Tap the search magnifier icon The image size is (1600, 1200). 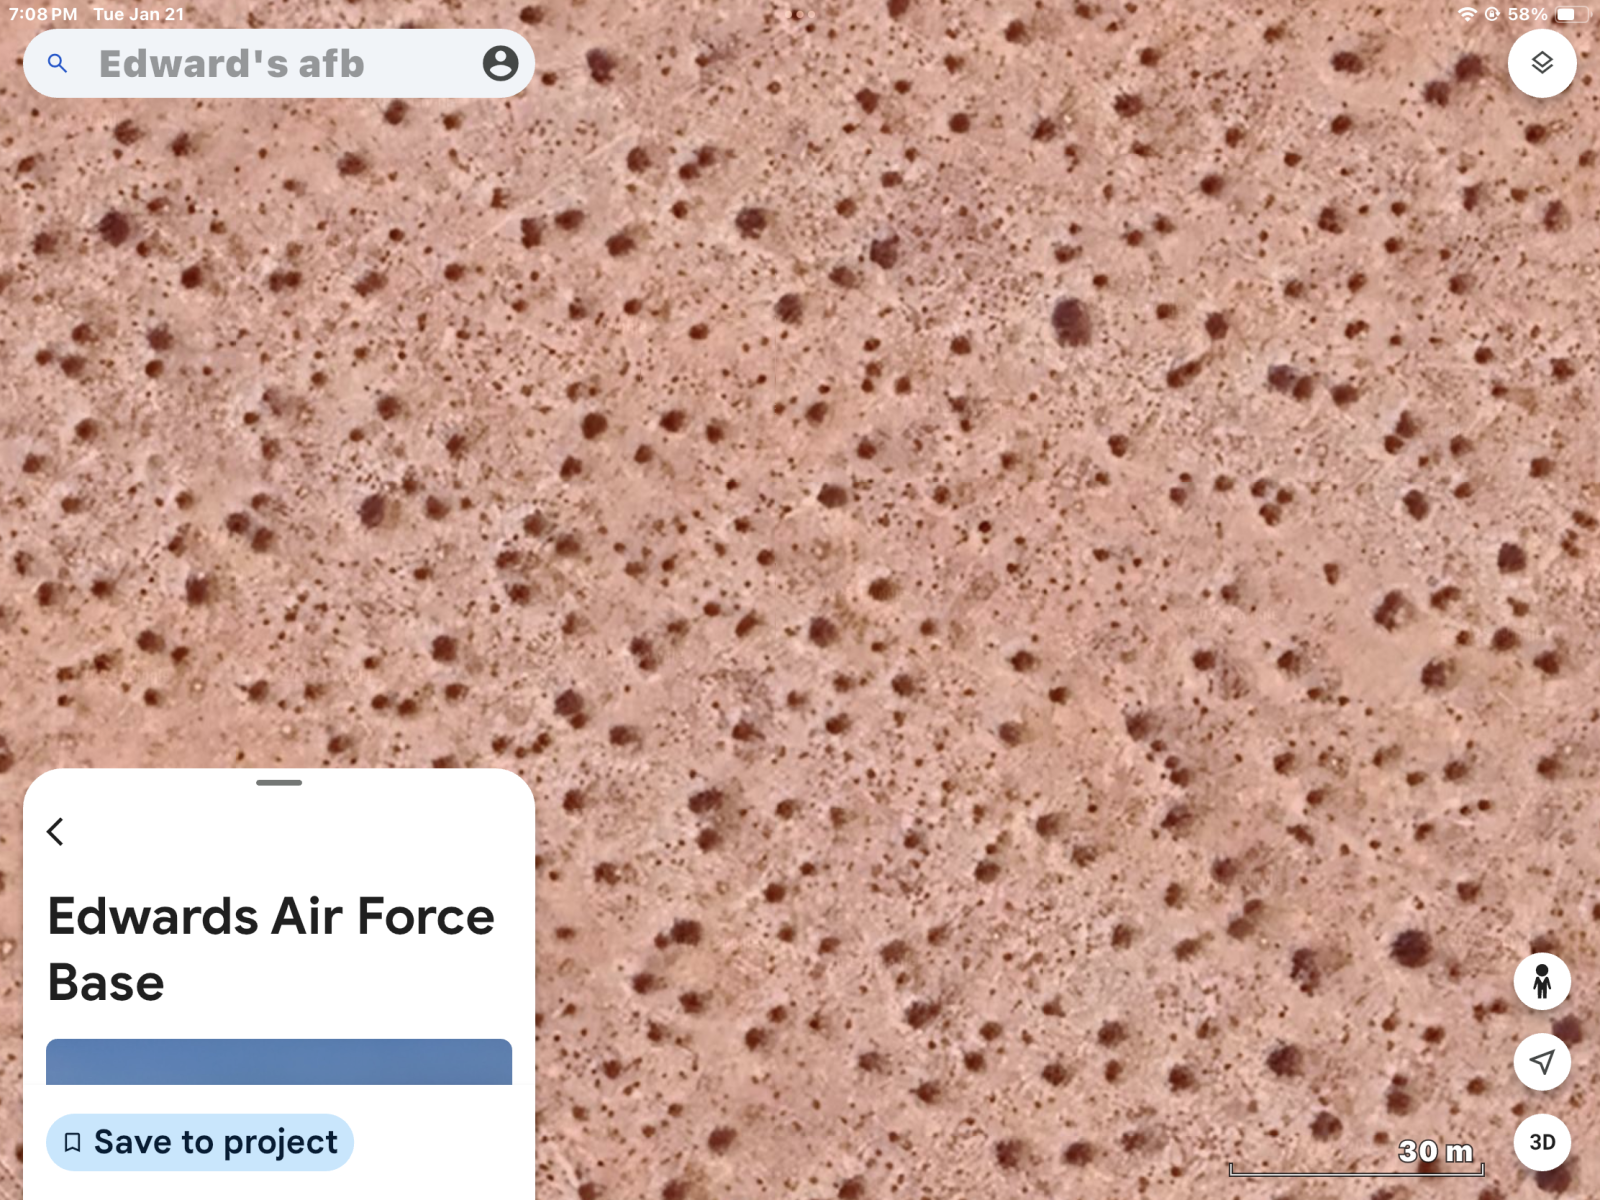pos(58,64)
